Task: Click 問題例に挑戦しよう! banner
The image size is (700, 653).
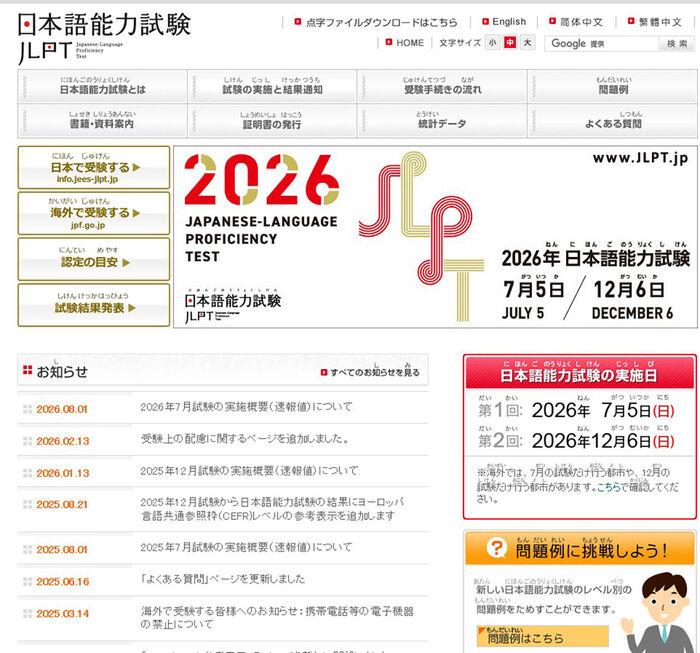Action: point(580,549)
